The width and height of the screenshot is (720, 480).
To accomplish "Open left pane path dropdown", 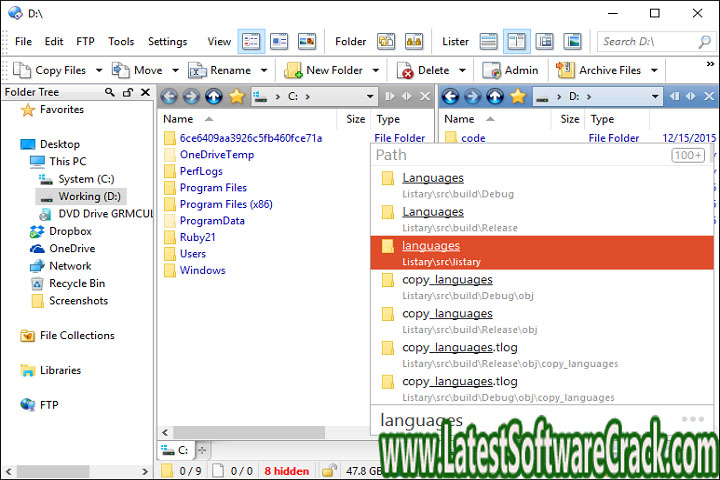I will 370,96.
